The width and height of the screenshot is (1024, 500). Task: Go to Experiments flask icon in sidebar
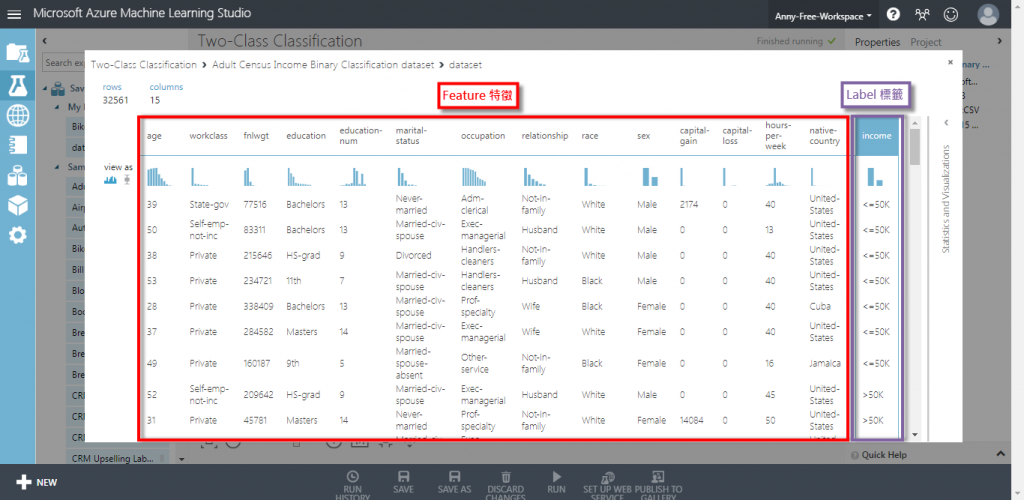pos(18,86)
